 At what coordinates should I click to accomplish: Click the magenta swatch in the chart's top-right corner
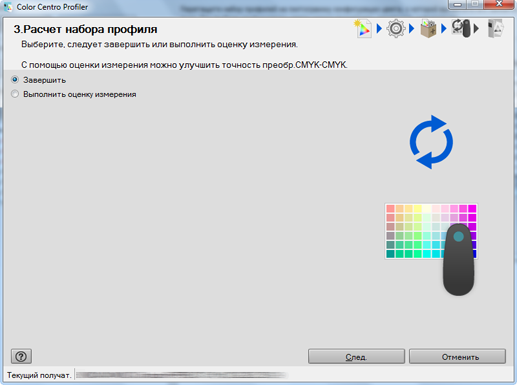click(x=472, y=209)
